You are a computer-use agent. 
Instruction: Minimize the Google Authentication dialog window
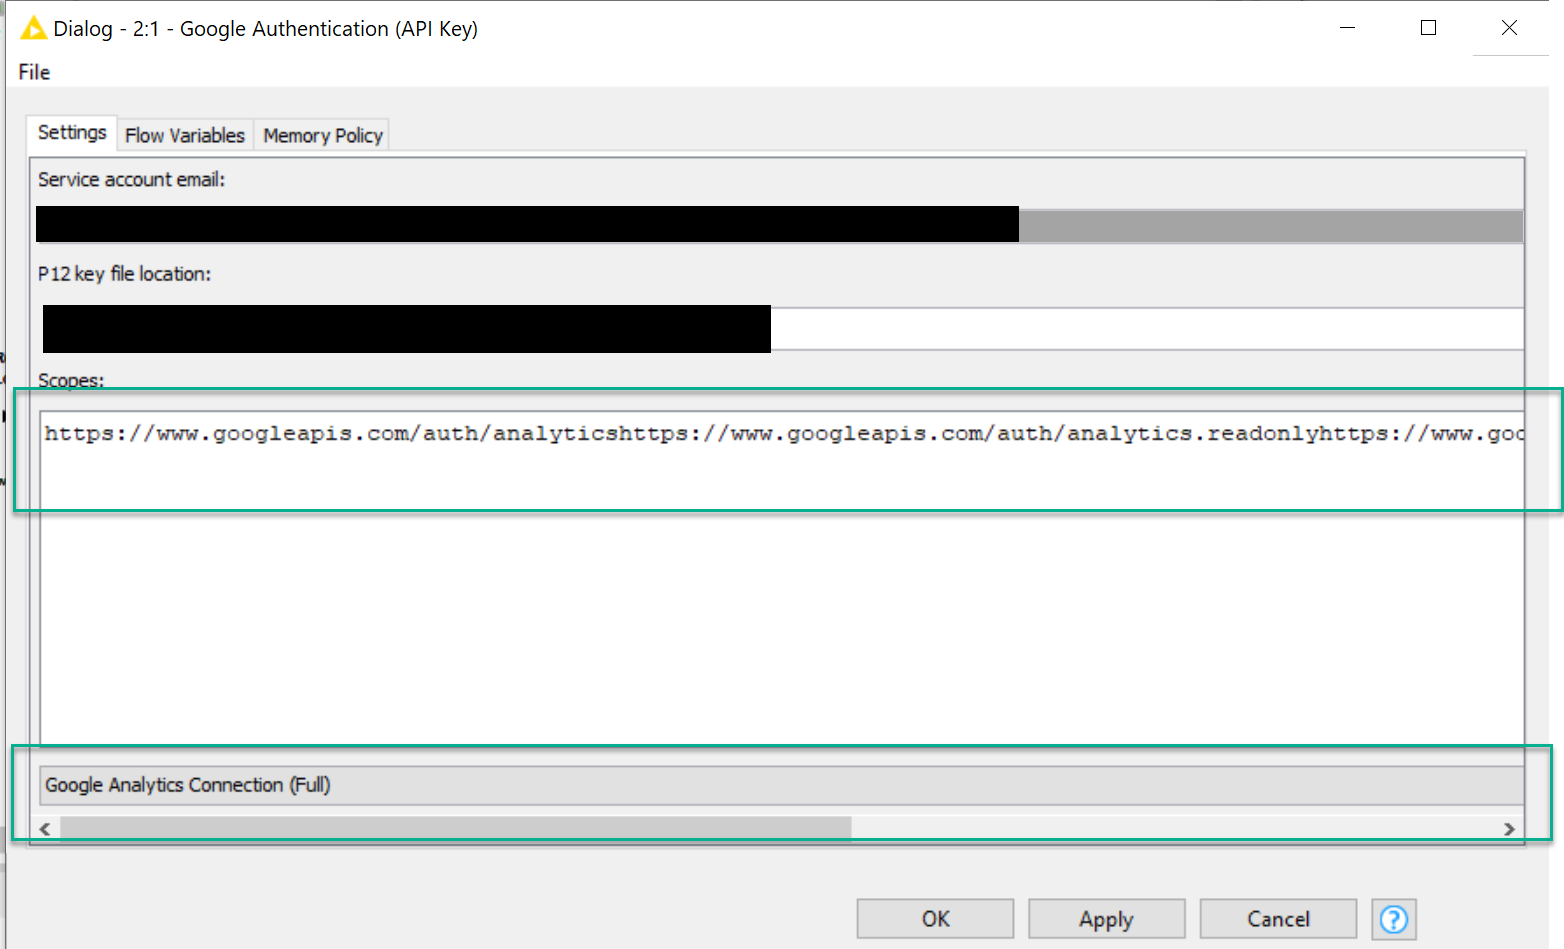[1347, 28]
